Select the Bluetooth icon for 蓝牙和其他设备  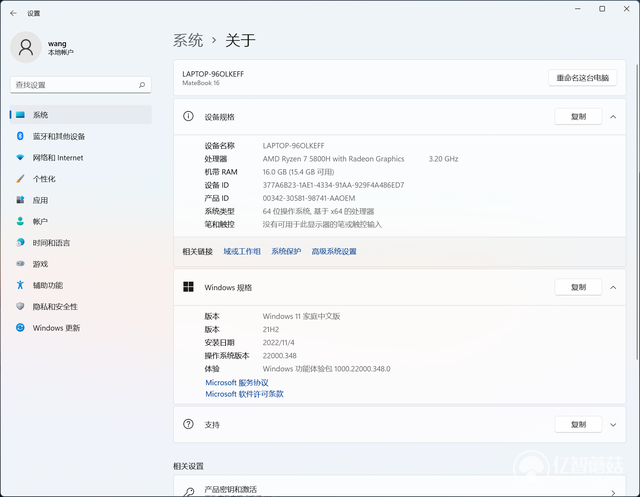point(20,136)
